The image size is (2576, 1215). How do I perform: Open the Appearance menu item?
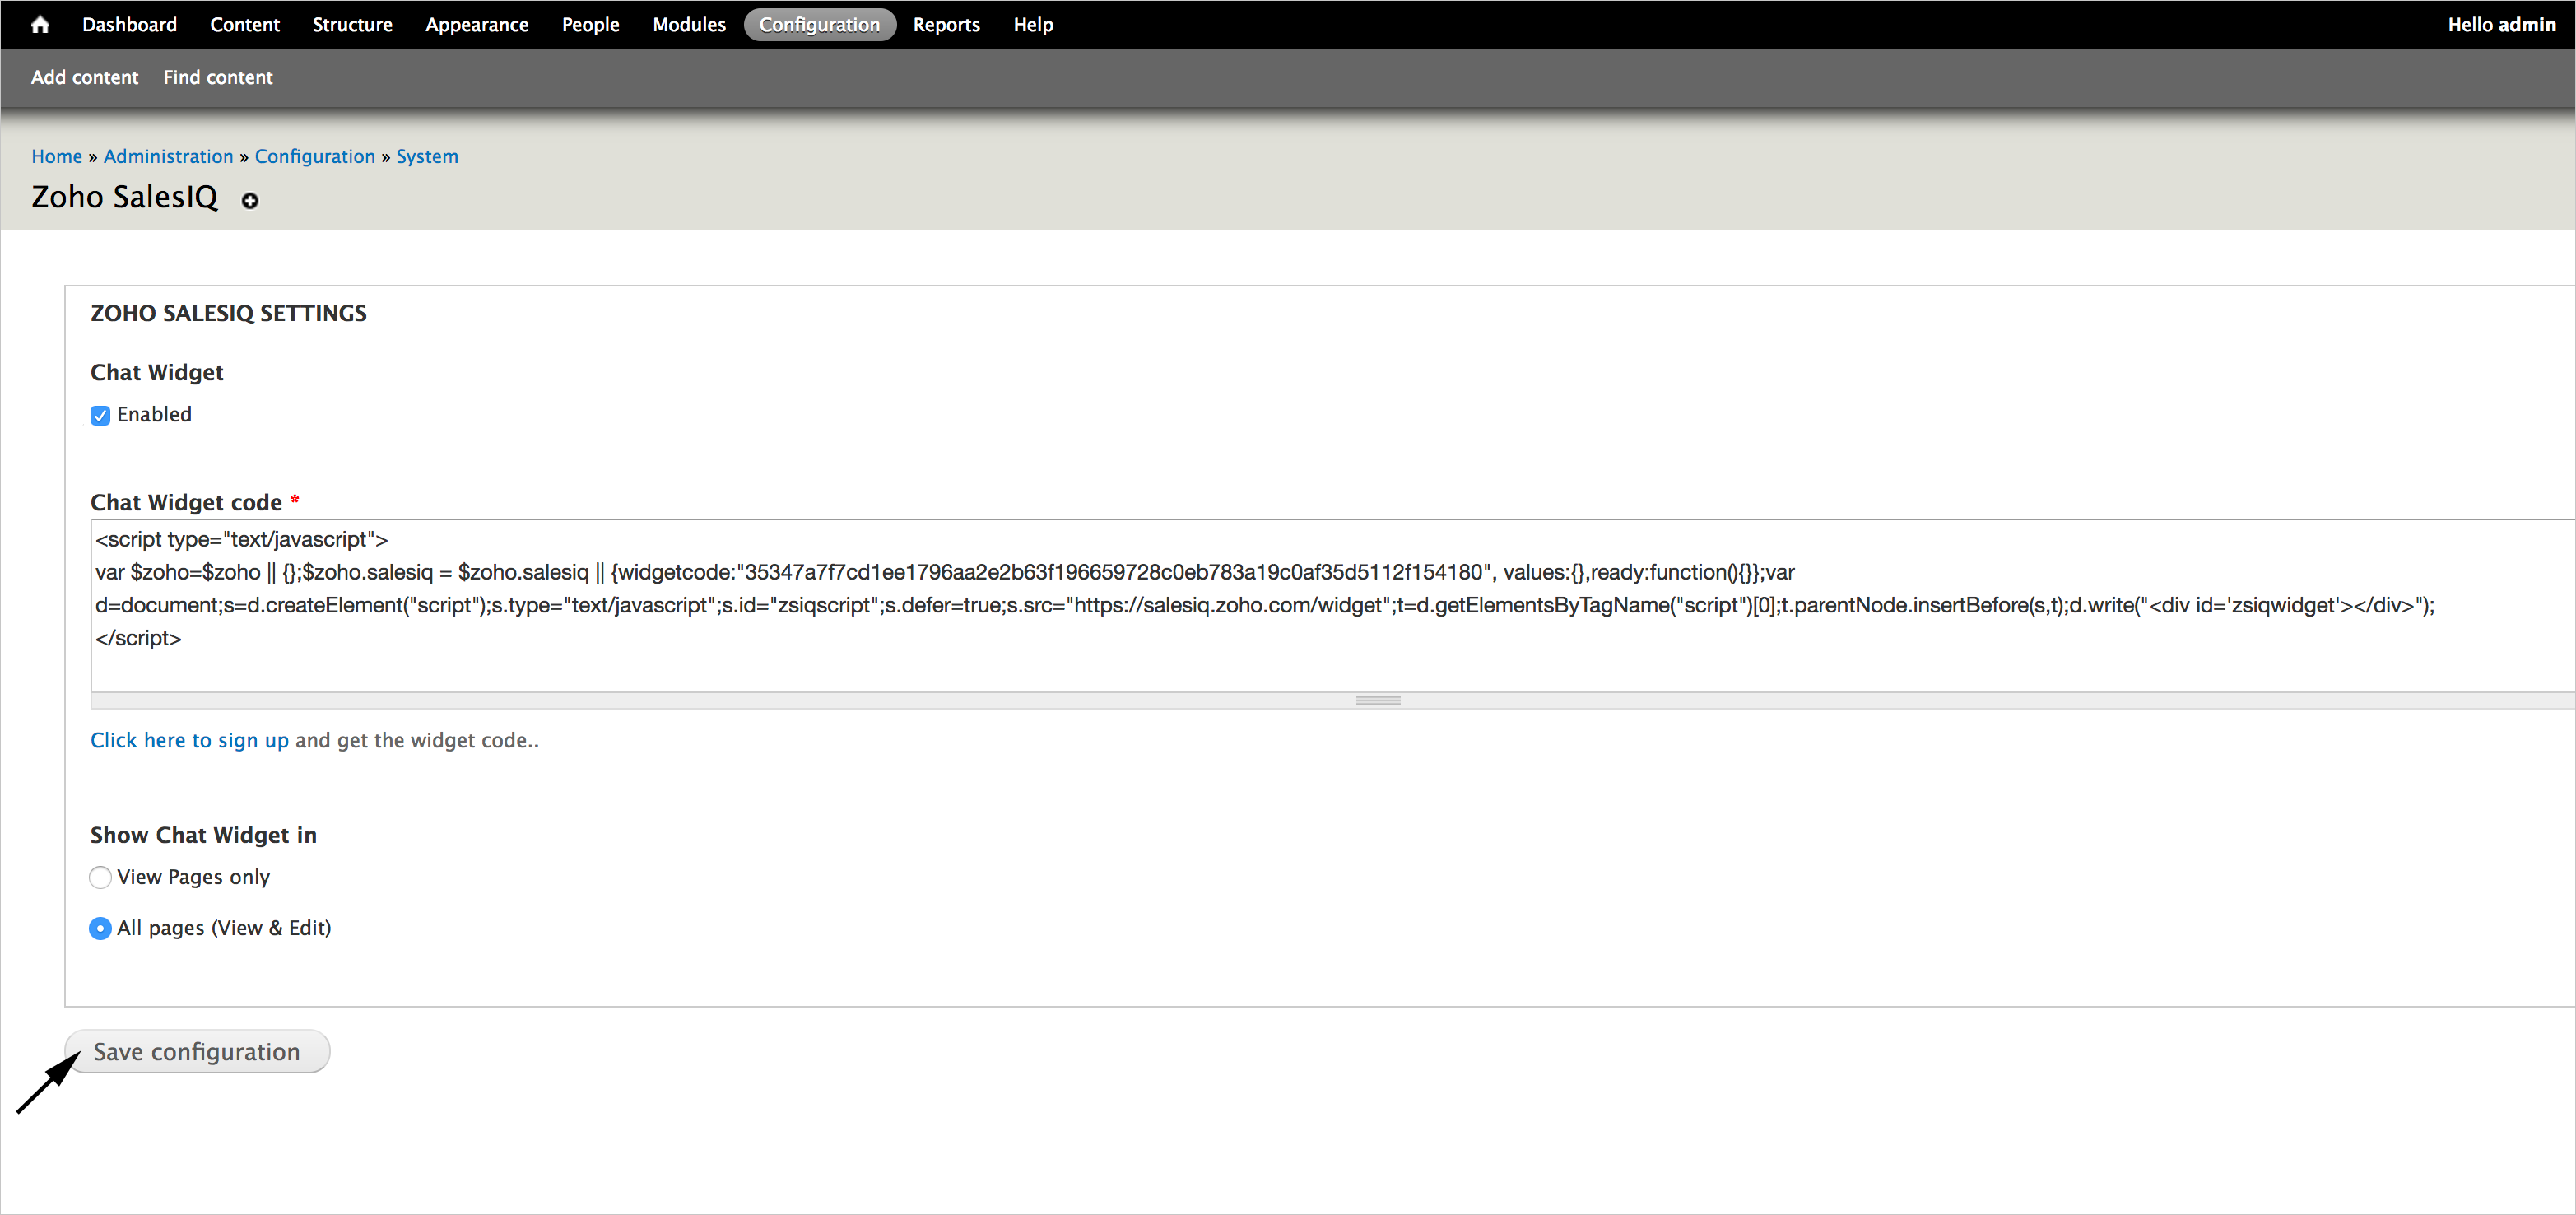476,25
